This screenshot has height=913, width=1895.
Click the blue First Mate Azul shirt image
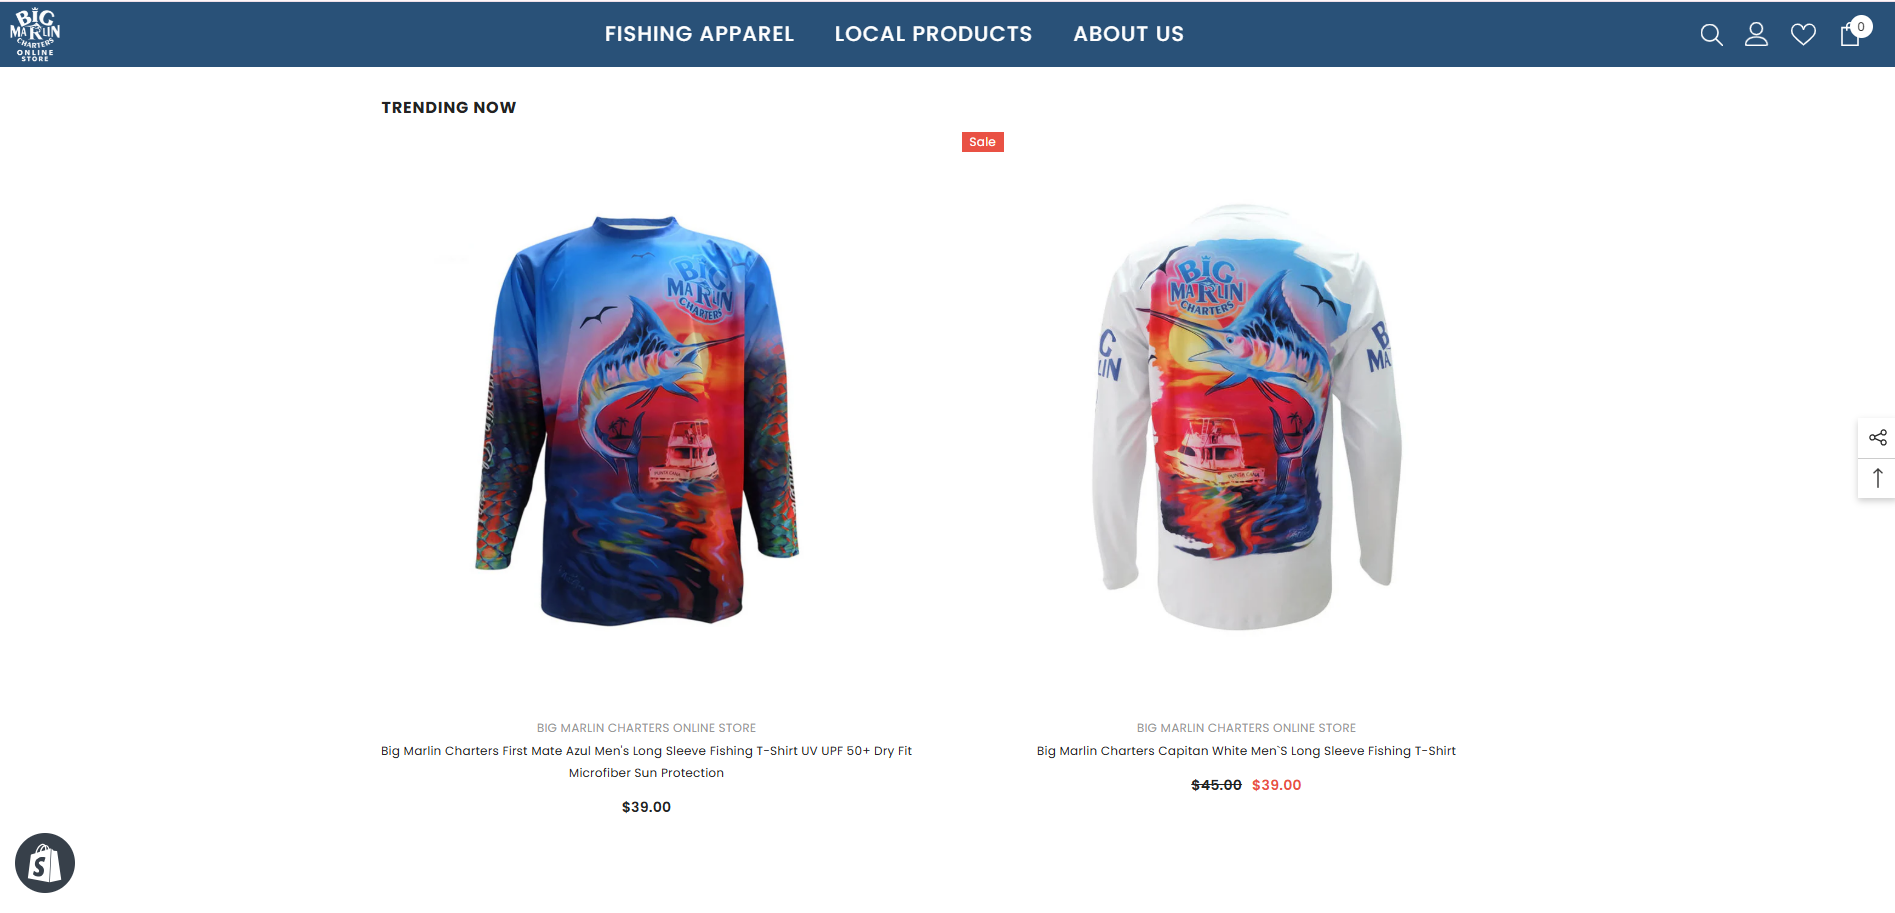pos(638,420)
